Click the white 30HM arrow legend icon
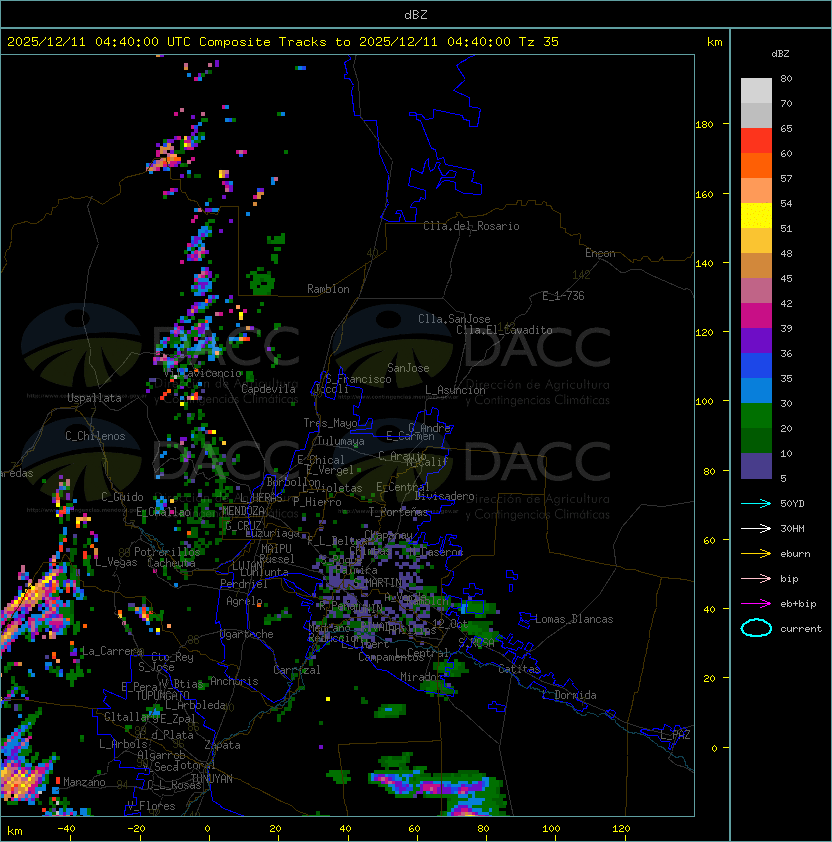The height and width of the screenshot is (842, 832). pos(756,529)
